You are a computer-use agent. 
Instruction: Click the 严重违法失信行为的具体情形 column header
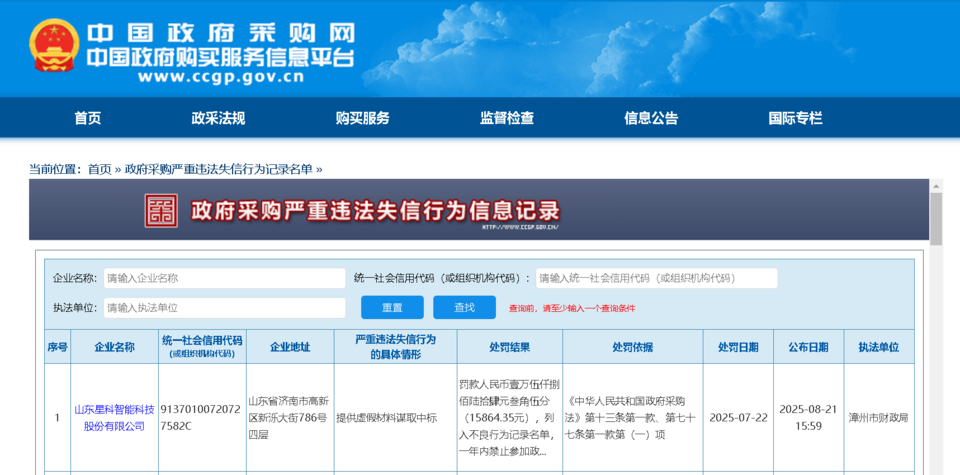click(x=396, y=347)
